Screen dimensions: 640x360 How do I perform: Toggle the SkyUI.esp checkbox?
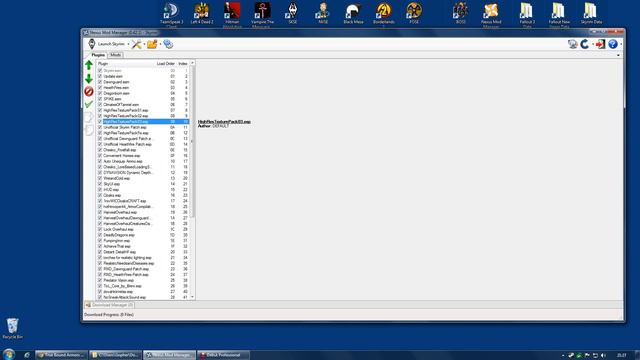coord(100,184)
